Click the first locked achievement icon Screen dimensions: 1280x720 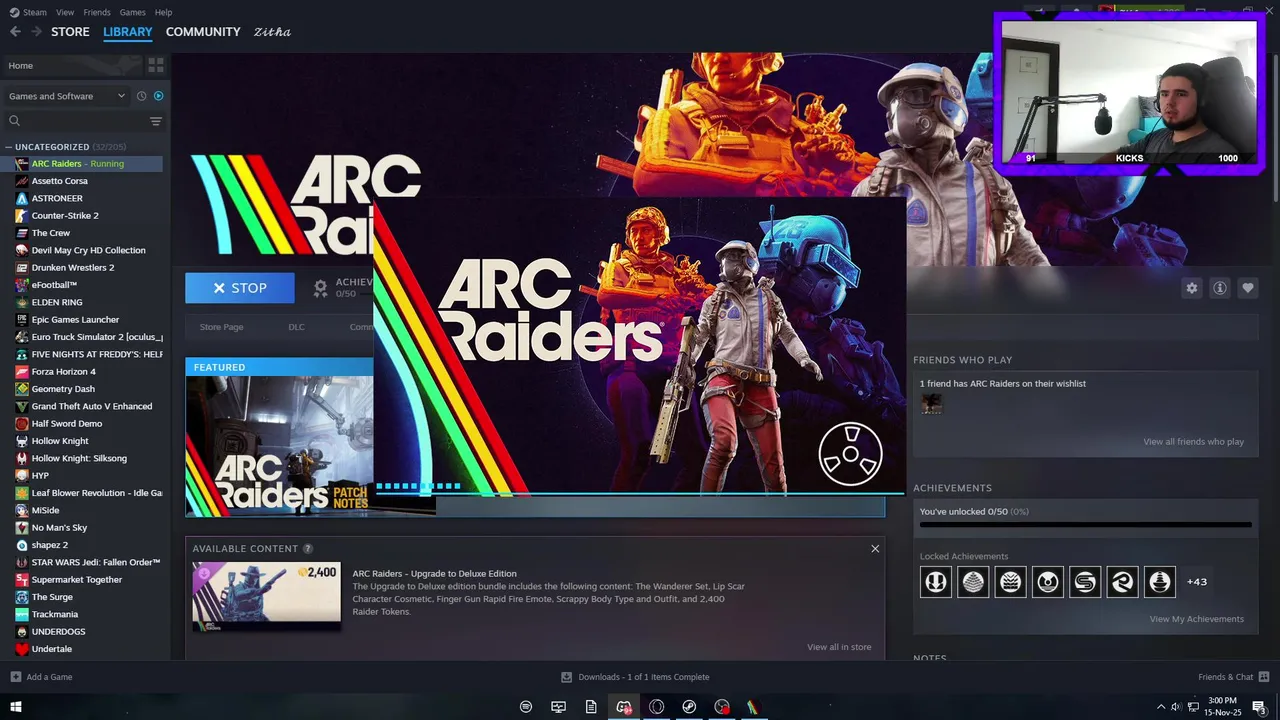tap(936, 582)
